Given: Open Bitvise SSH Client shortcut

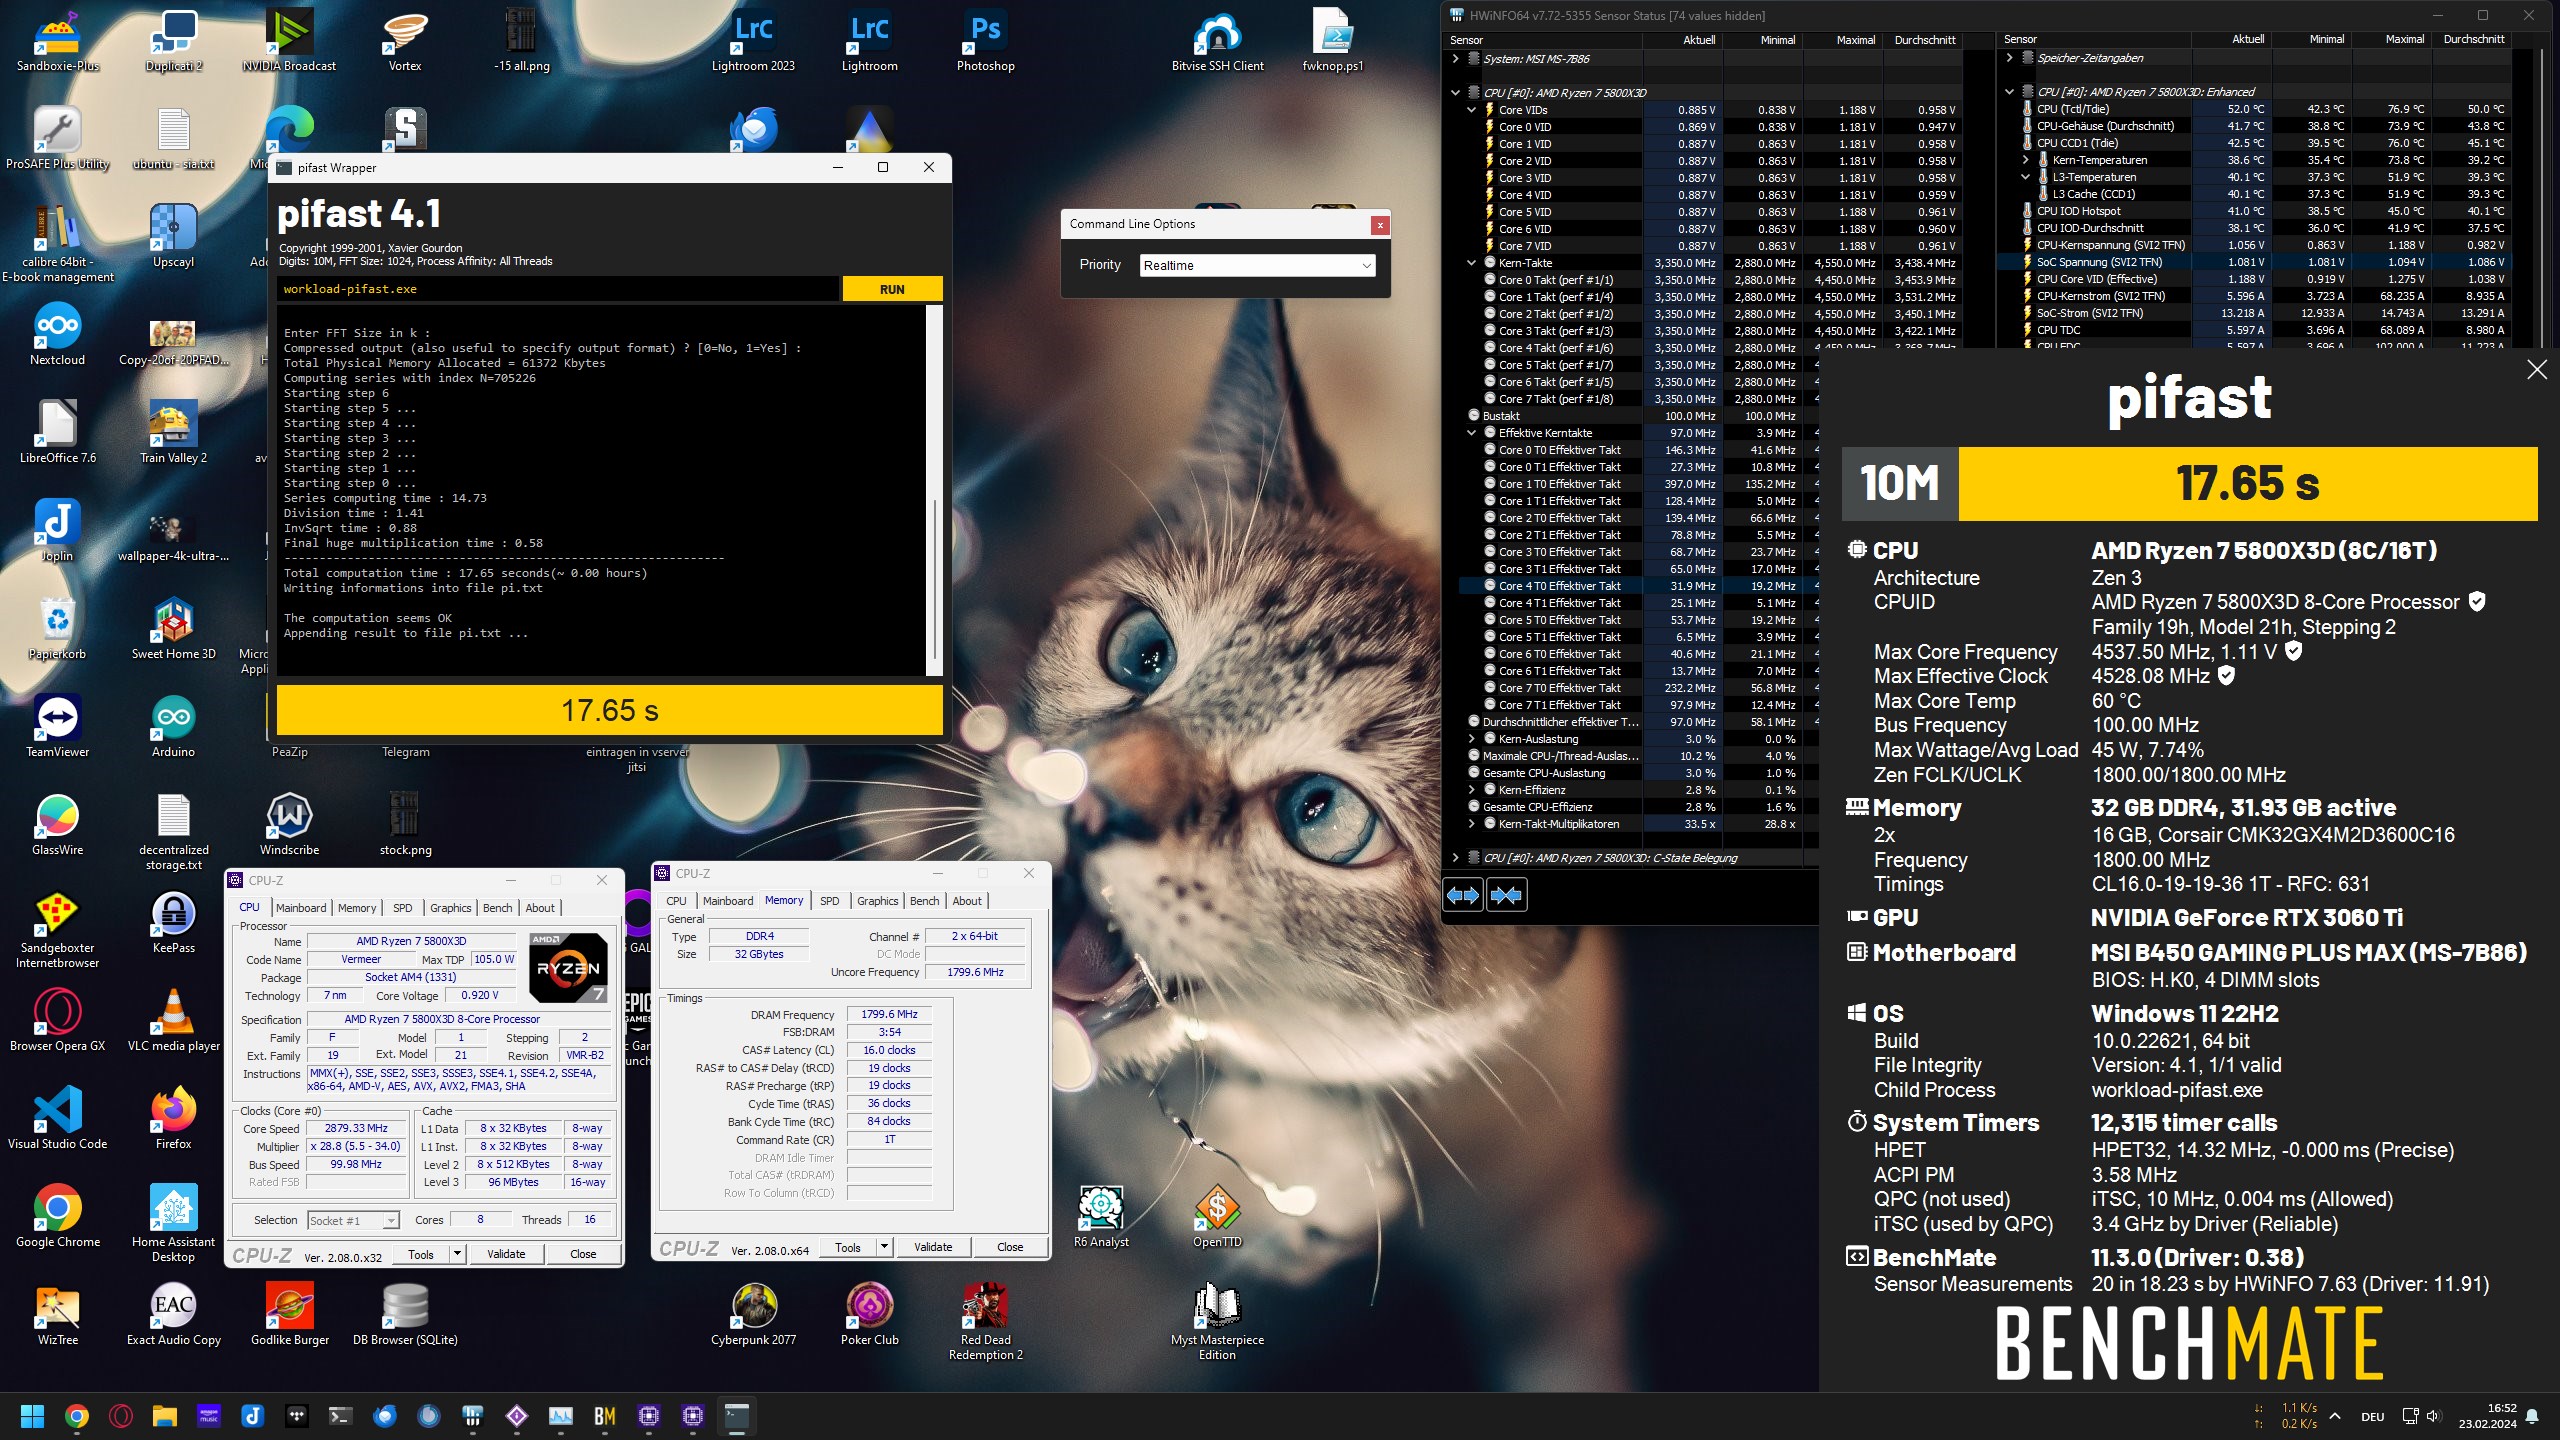Looking at the screenshot, I should pyautogui.click(x=1217, y=41).
